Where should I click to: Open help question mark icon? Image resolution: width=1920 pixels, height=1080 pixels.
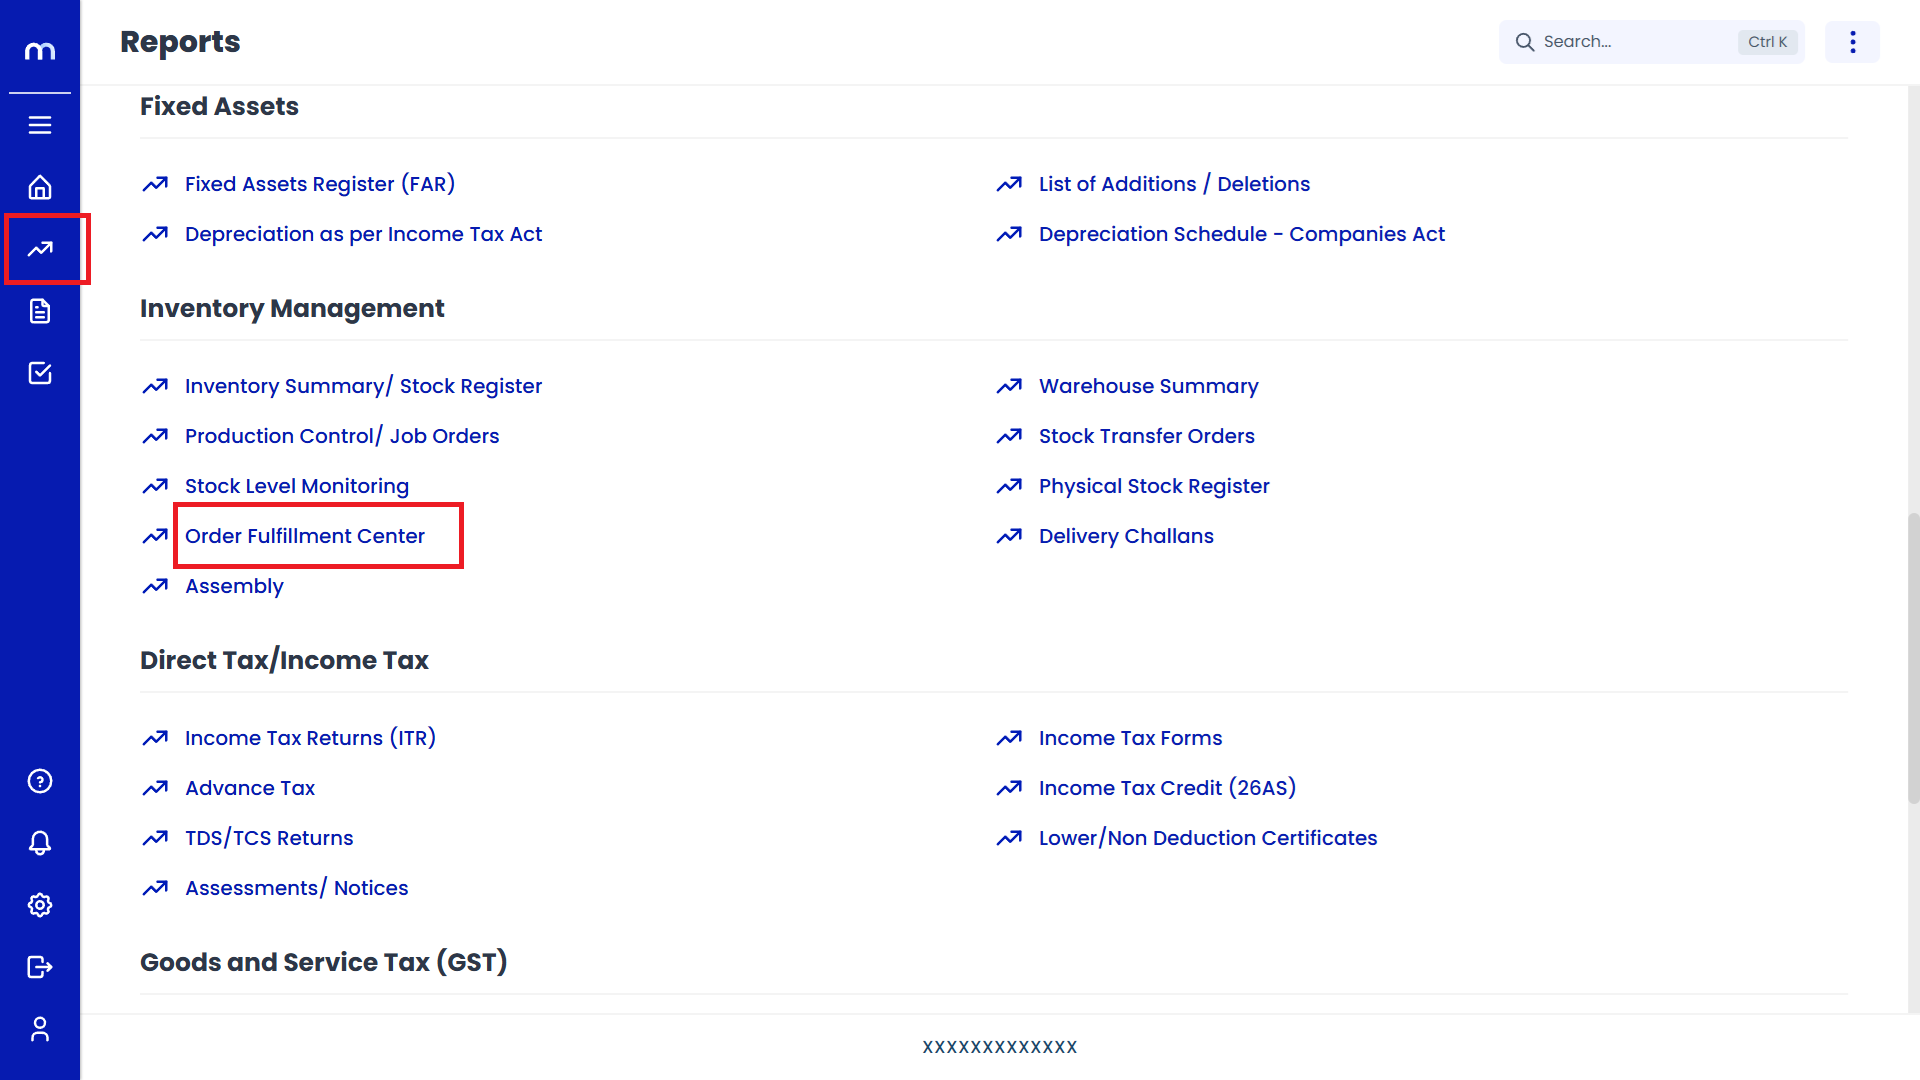pyautogui.click(x=40, y=781)
